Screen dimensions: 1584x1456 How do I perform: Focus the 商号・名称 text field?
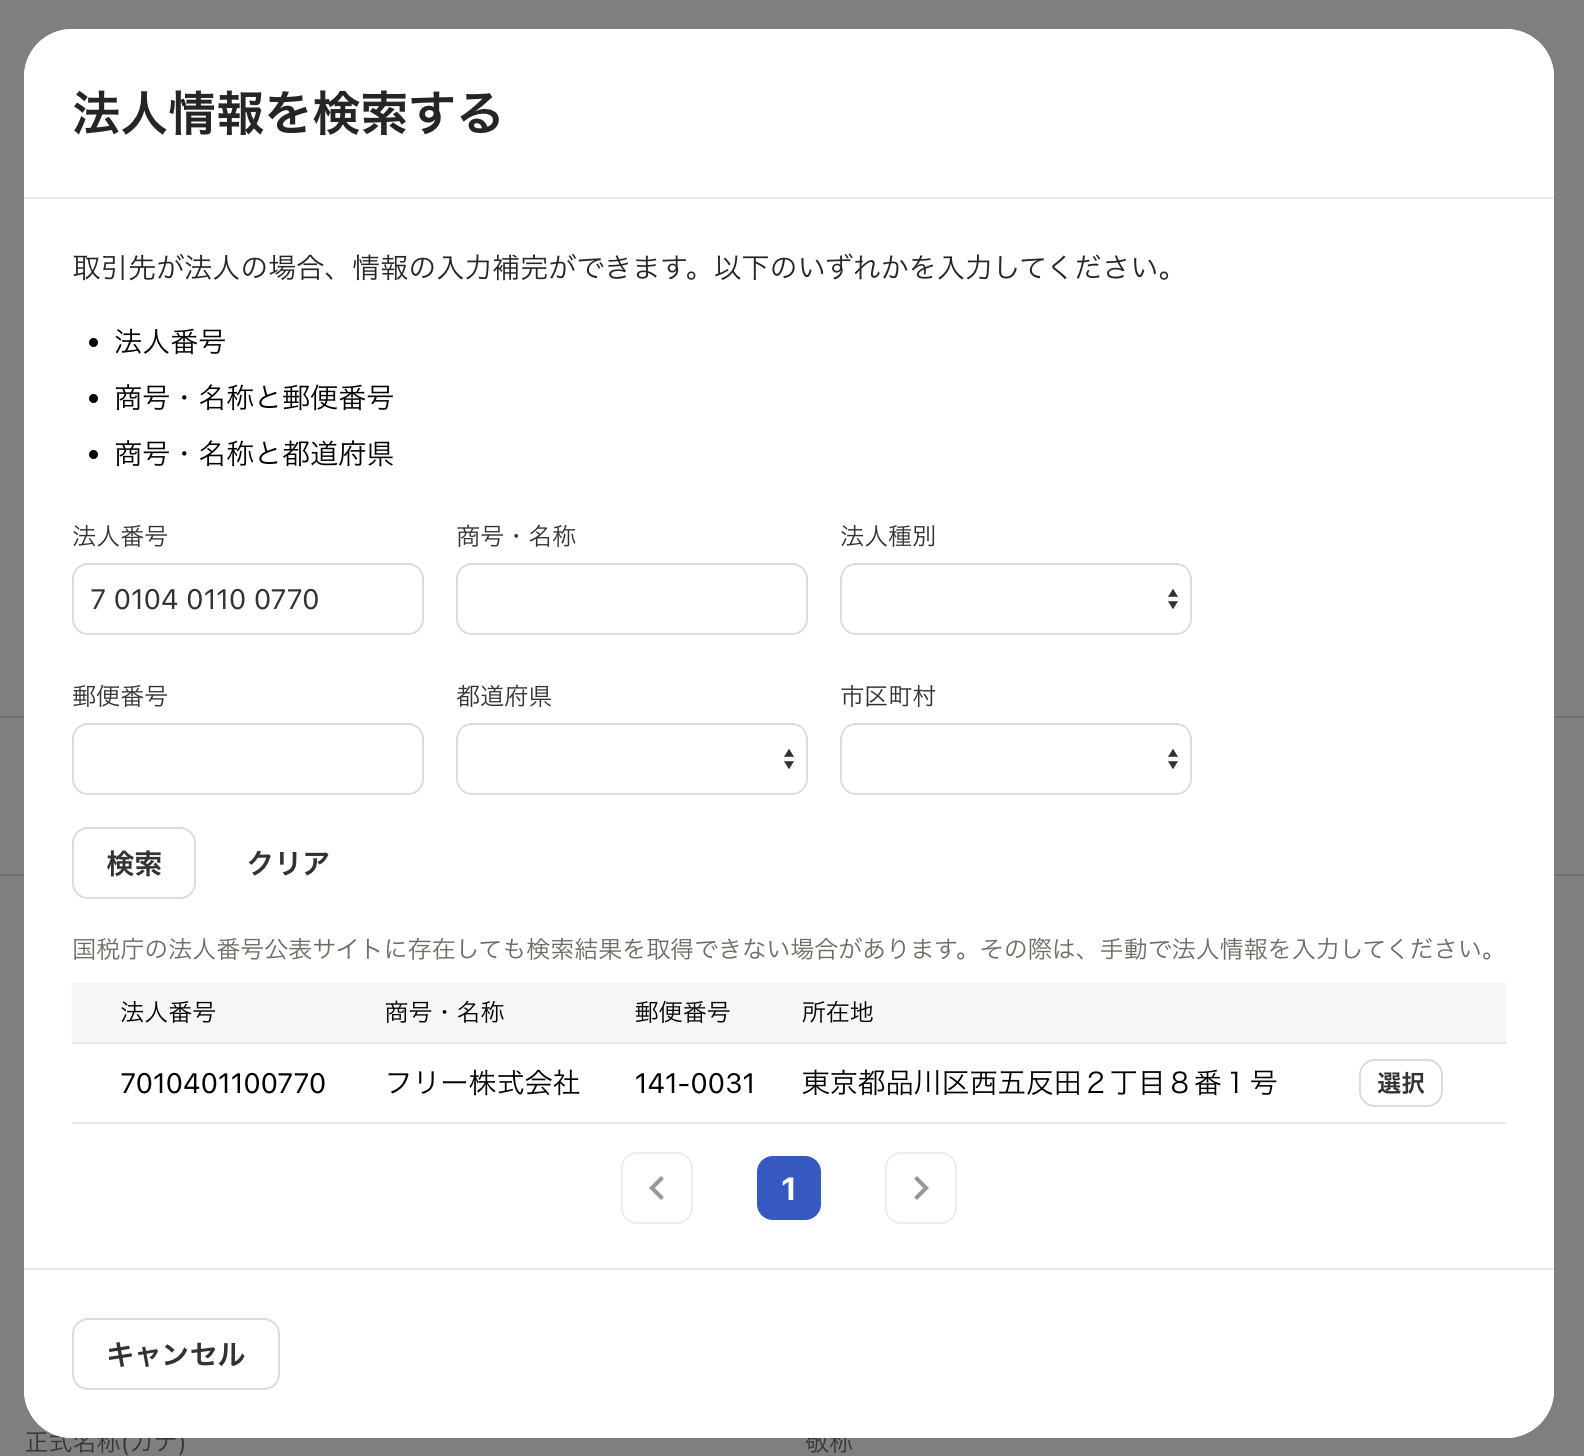(632, 599)
